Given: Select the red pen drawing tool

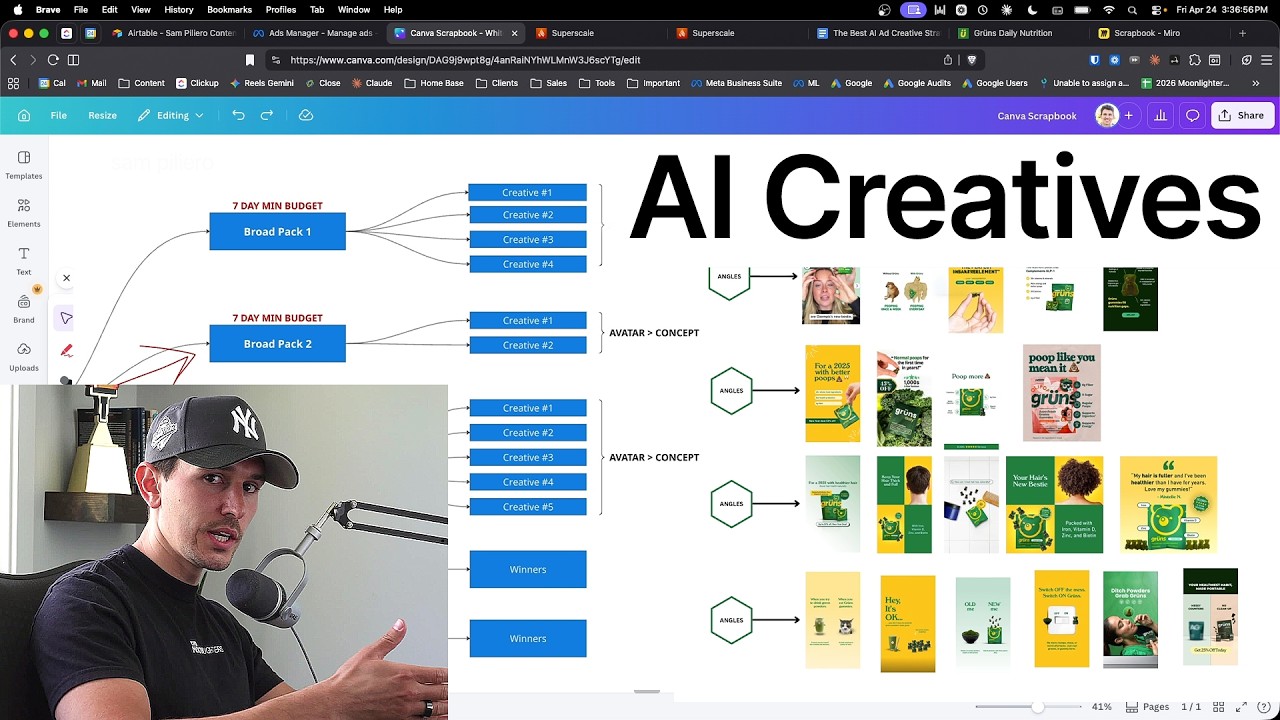Looking at the screenshot, I should [66, 351].
